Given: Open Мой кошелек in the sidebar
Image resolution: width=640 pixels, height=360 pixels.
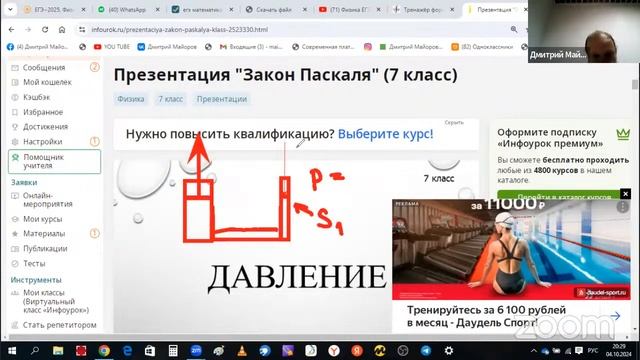Looking at the screenshot, I should 47,82.
